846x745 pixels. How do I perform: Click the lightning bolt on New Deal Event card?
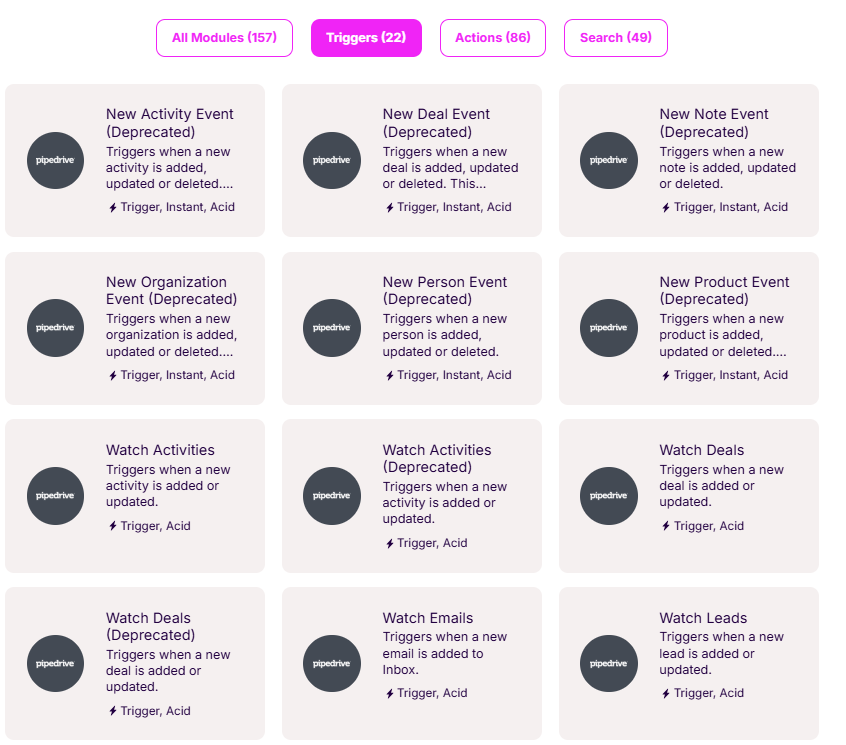[x=389, y=207]
